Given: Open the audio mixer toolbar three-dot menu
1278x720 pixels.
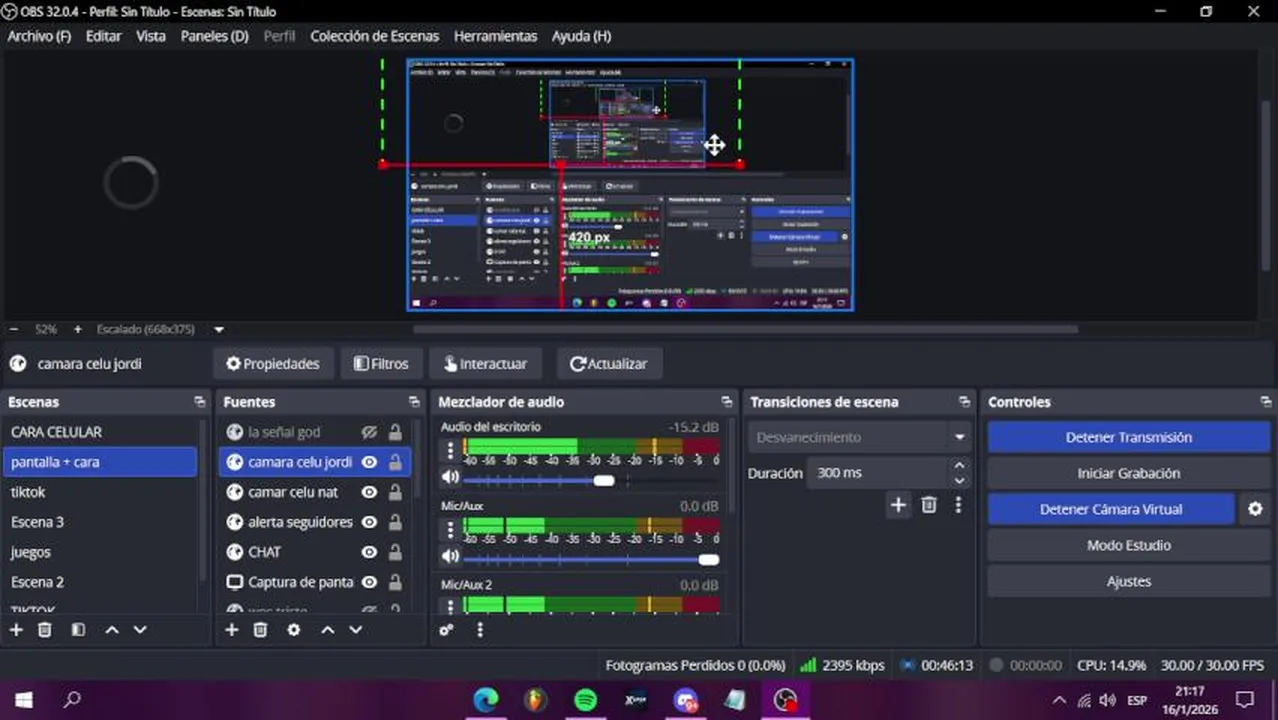Looking at the screenshot, I should (480, 630).
